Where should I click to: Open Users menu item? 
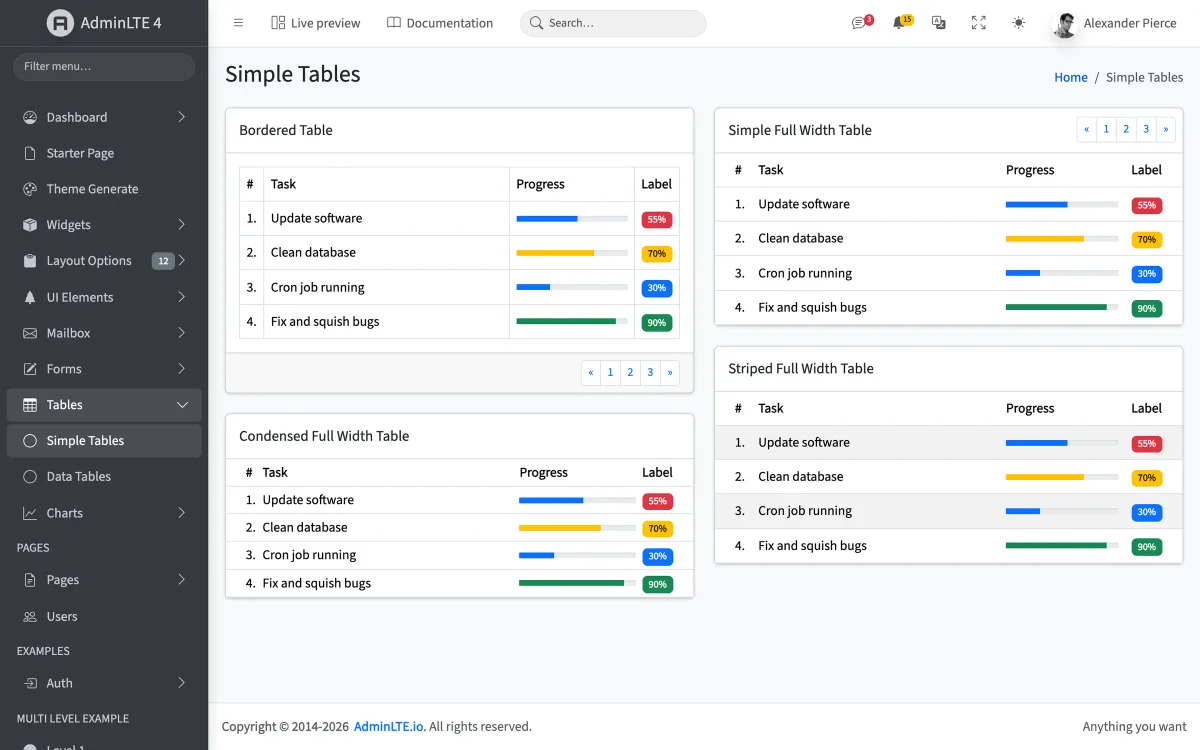(104, 617)
